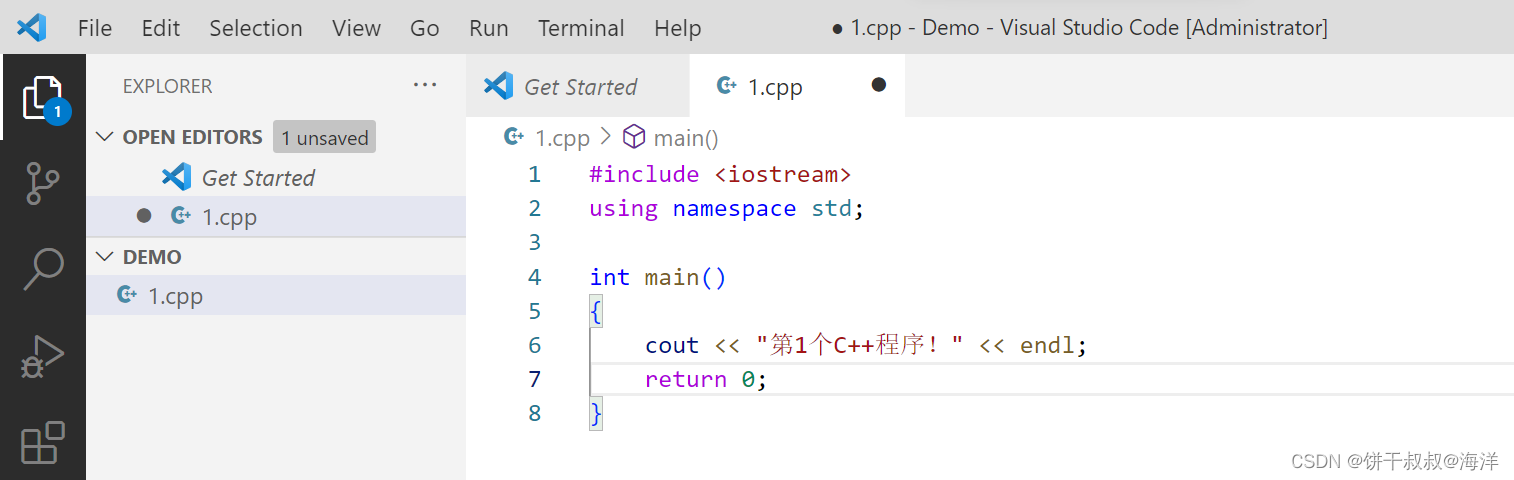
Task: Click the C++ icon in breadcrumb
Action: (x=514, y=137)
